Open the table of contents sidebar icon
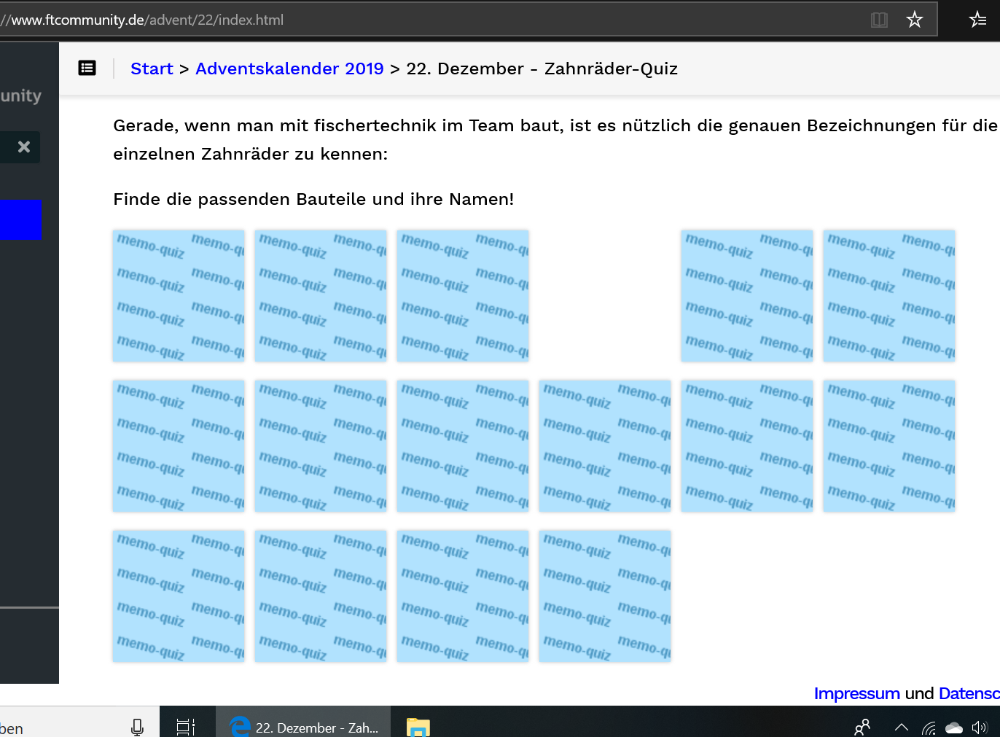Viewport: 1000px width, 737px height. 87,68
